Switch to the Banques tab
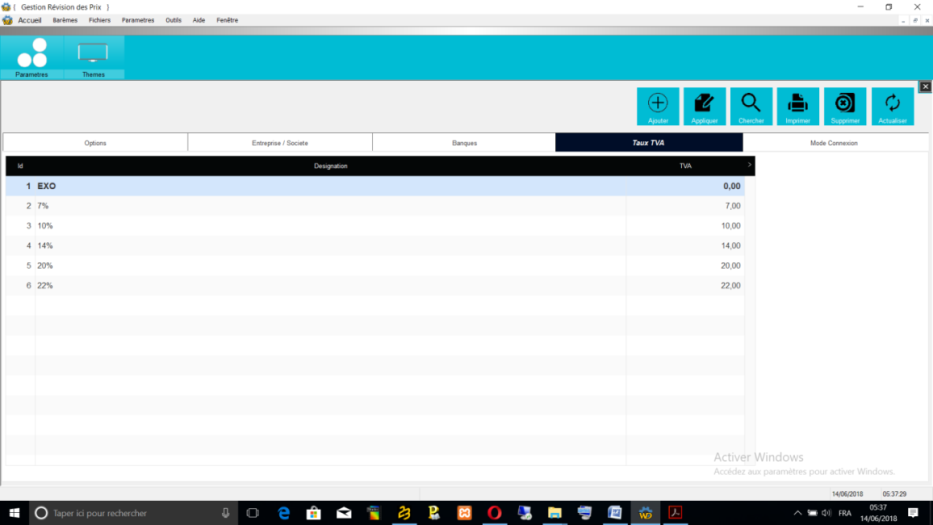The image size is (933, 525). pyautogui.click(x=464, y=143)
